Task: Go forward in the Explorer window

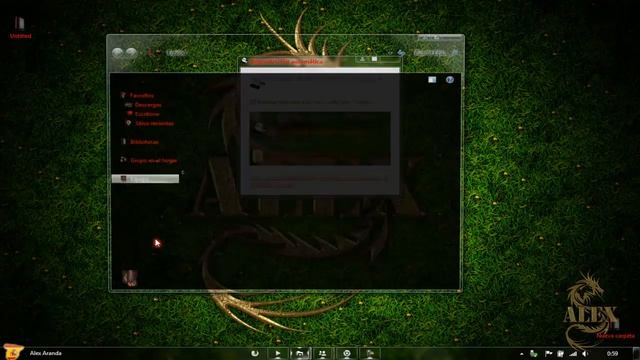Action: 131,53
